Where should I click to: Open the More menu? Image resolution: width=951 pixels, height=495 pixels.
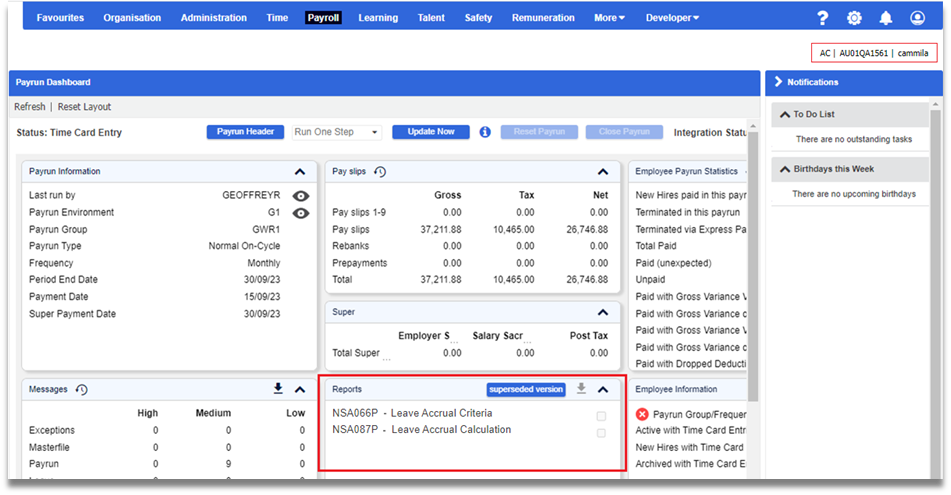click(x=609, y=18)
